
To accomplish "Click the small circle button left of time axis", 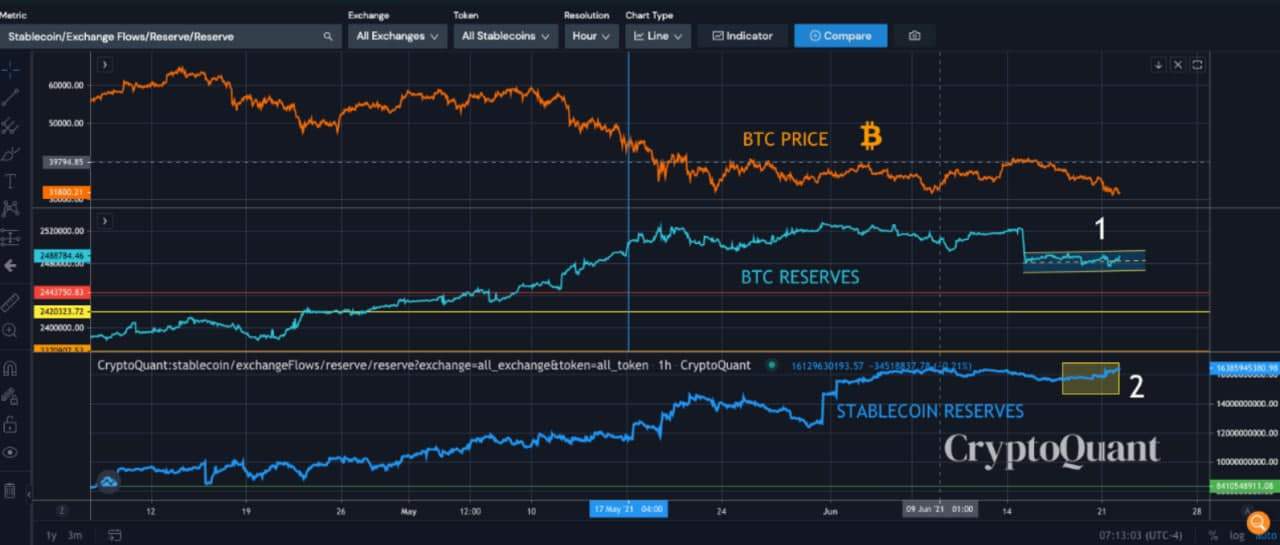I will [x=61, y=509].
